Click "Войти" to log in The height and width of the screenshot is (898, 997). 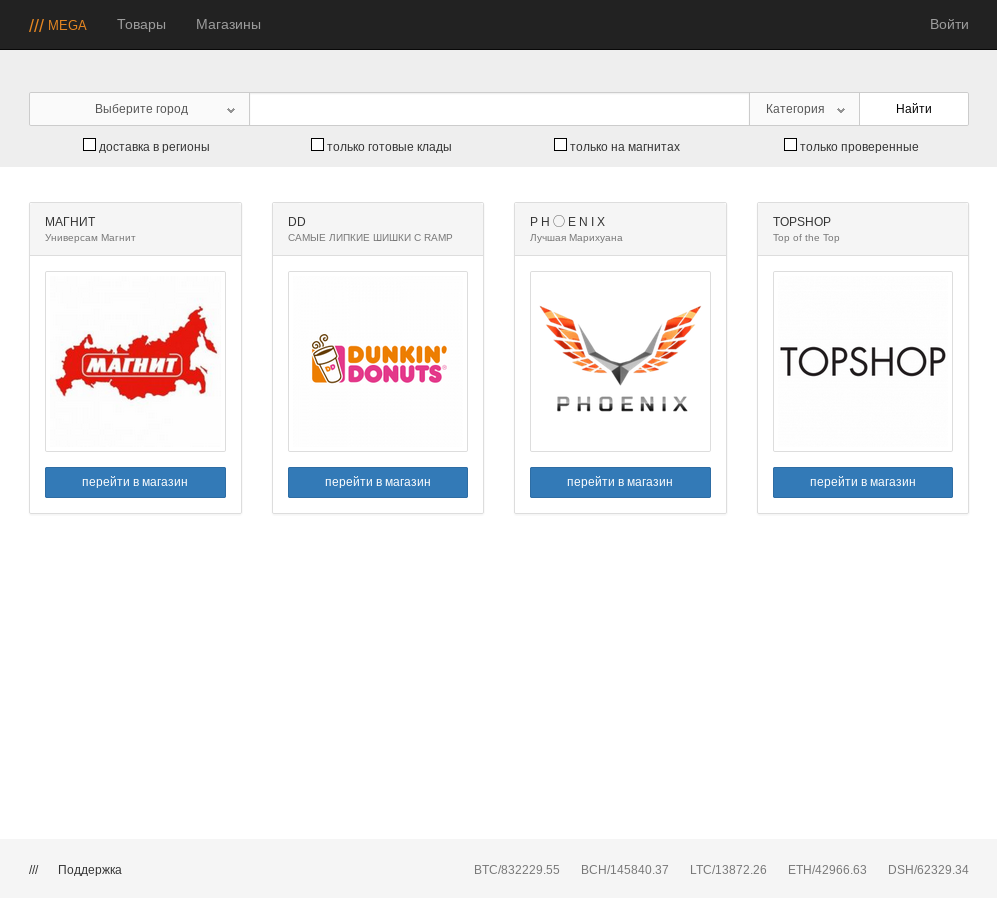[948, 25]
